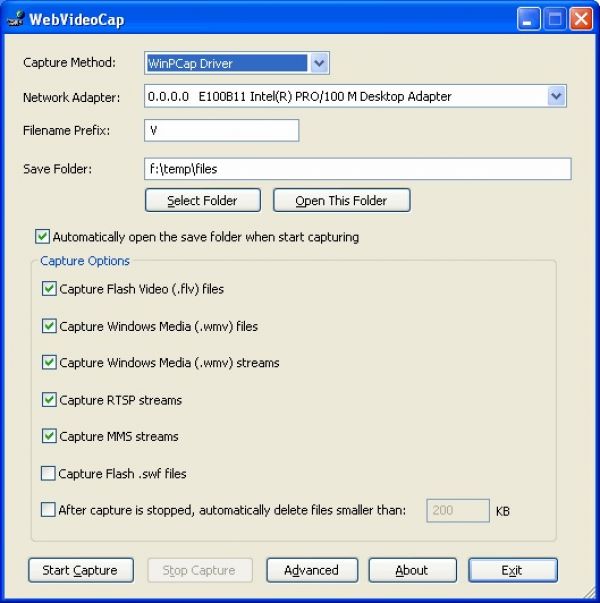Viewport: 600px width, 603px height.
Task: Enable Capture Flash .swf files
Action: pos(48,473)
